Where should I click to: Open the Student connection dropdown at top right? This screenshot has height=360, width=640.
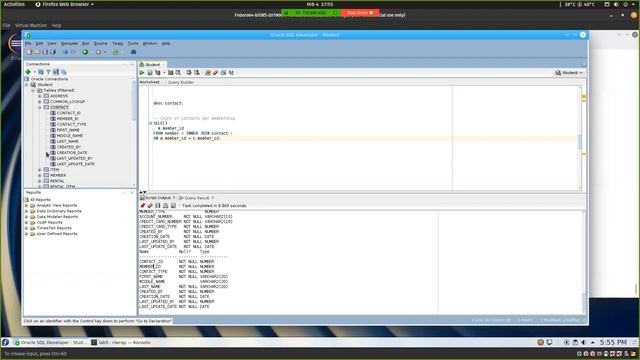(x=569, y=73)
